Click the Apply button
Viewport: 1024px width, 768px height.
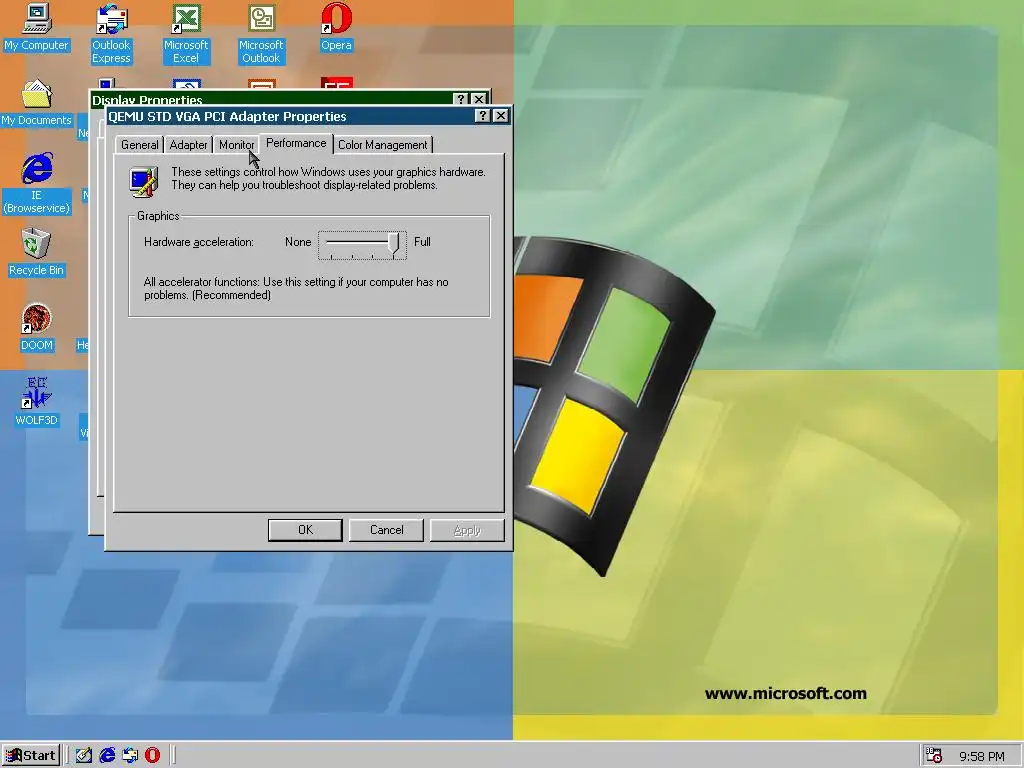pos(467,530)
